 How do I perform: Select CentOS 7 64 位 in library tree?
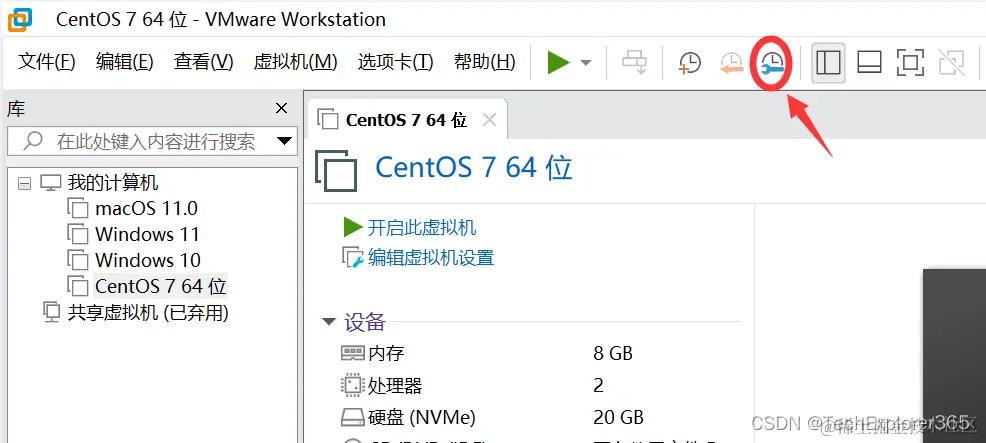pos(160,286)
